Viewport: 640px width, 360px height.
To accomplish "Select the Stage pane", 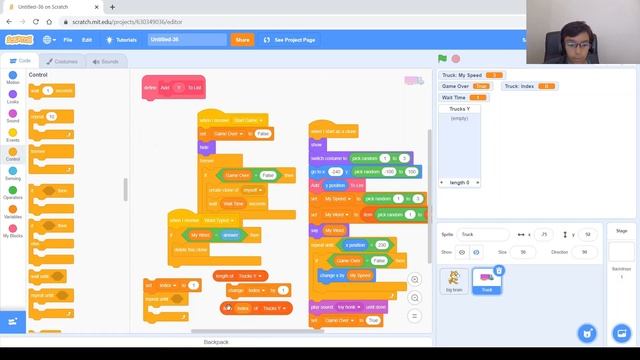I will 621,251.
